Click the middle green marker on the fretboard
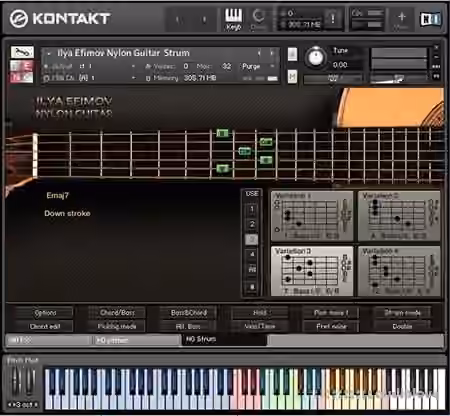The image size is (450, 416). (245, 151)
